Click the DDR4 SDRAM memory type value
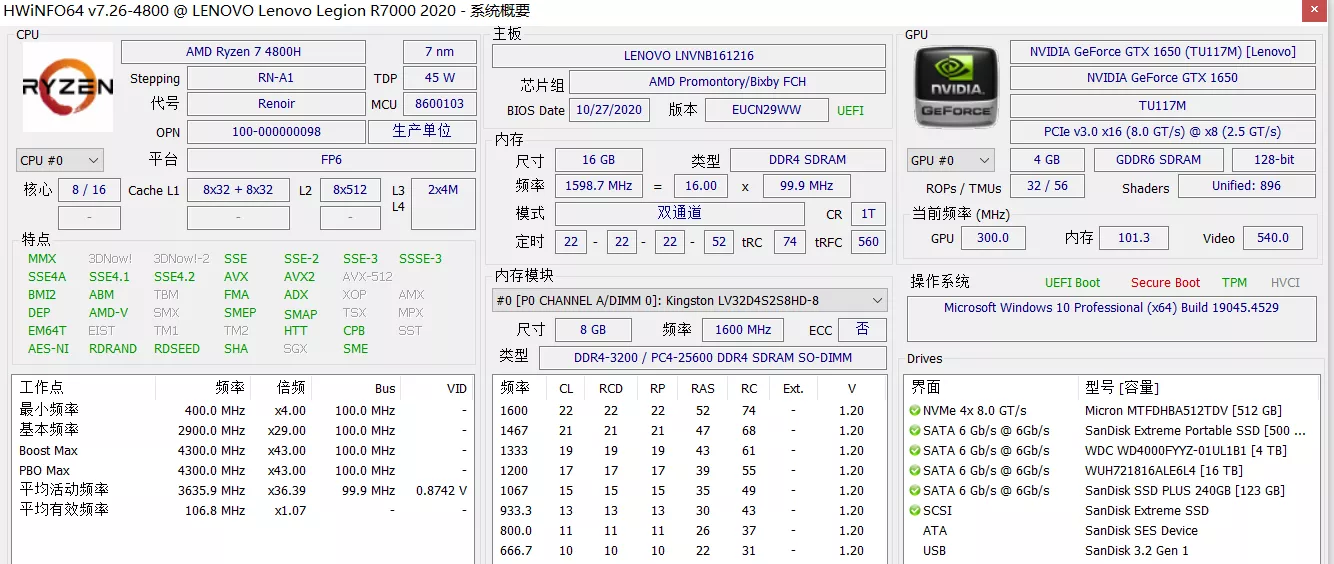This screenshot has width=1334, height=564. click(808, 160)
